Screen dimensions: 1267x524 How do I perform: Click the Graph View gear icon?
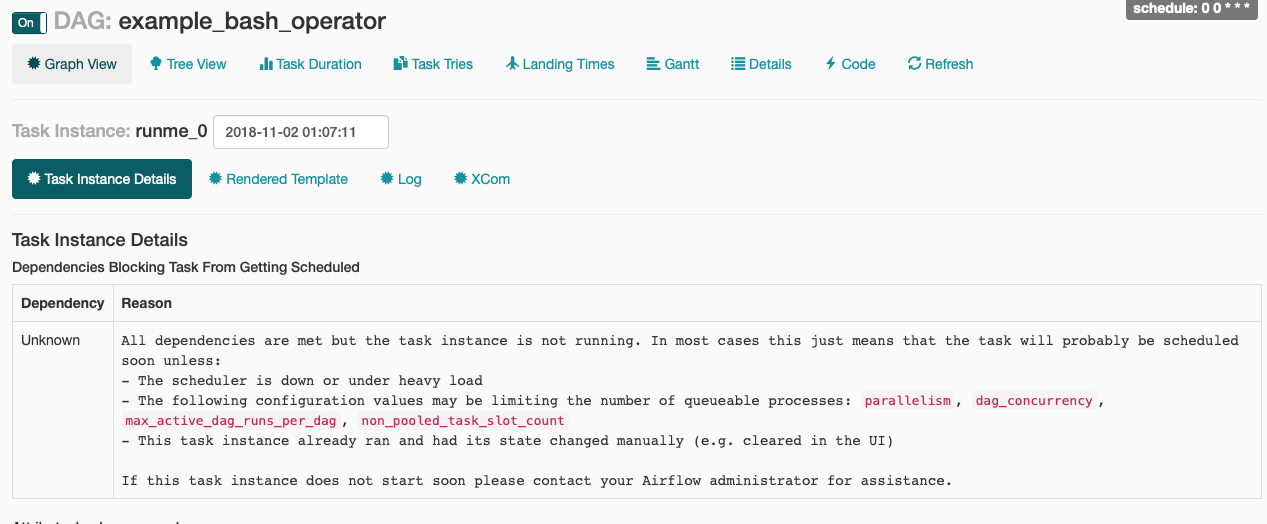click(34, 64)
